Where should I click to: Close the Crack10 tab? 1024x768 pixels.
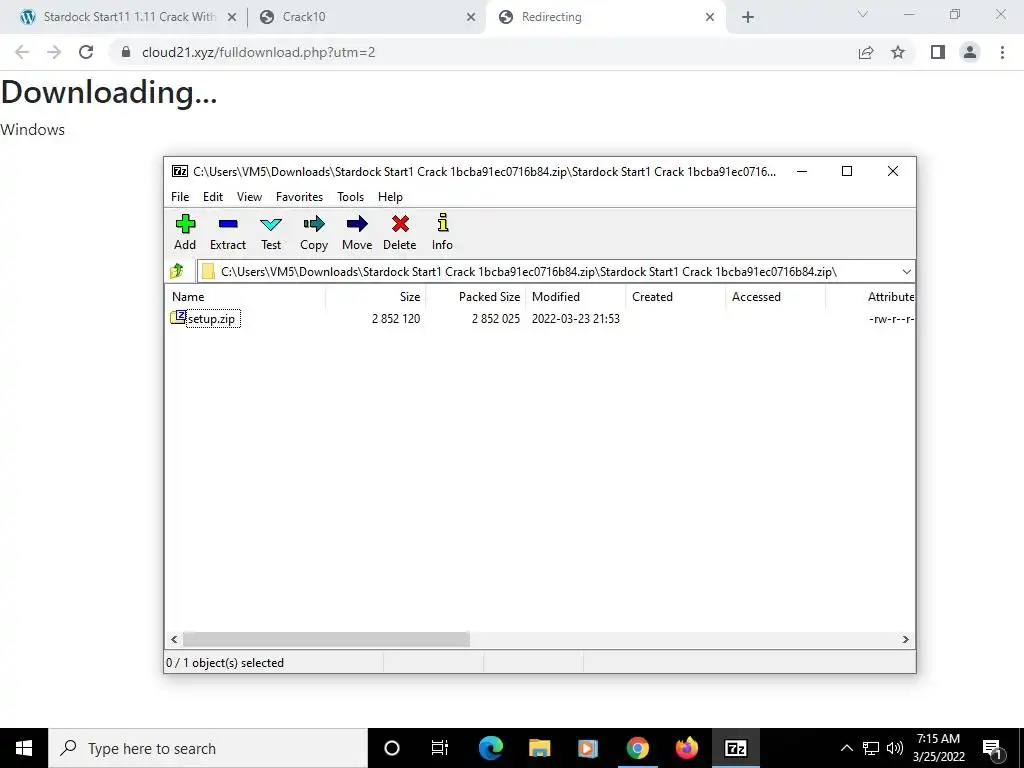pyautogui.click(x=471, y=17)
